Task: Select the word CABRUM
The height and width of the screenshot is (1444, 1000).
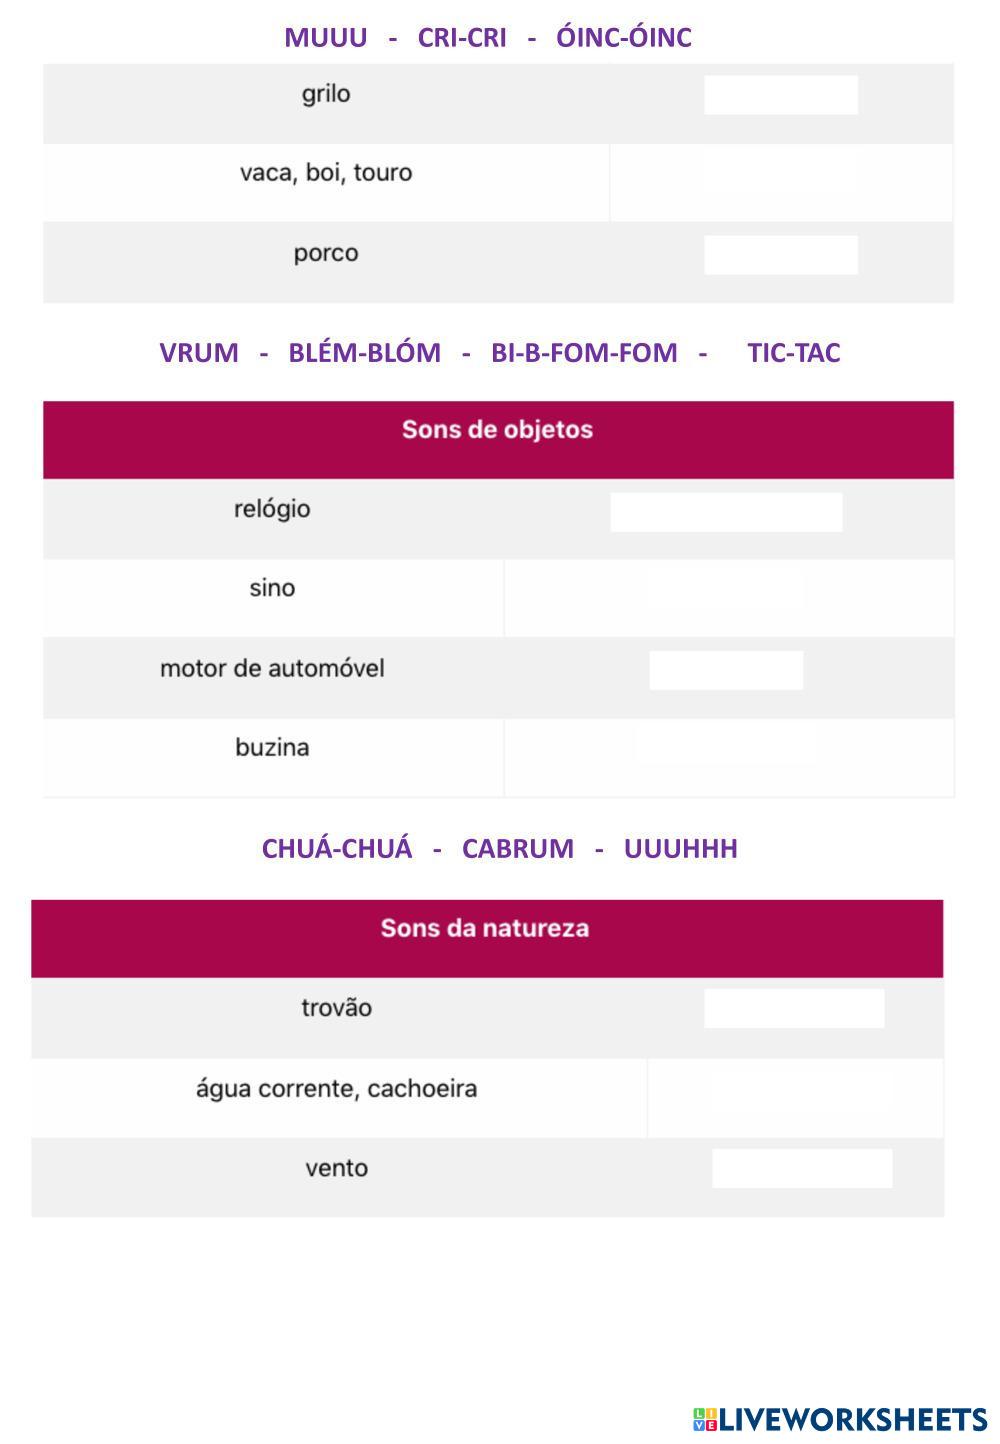Action: click(517, 849)
